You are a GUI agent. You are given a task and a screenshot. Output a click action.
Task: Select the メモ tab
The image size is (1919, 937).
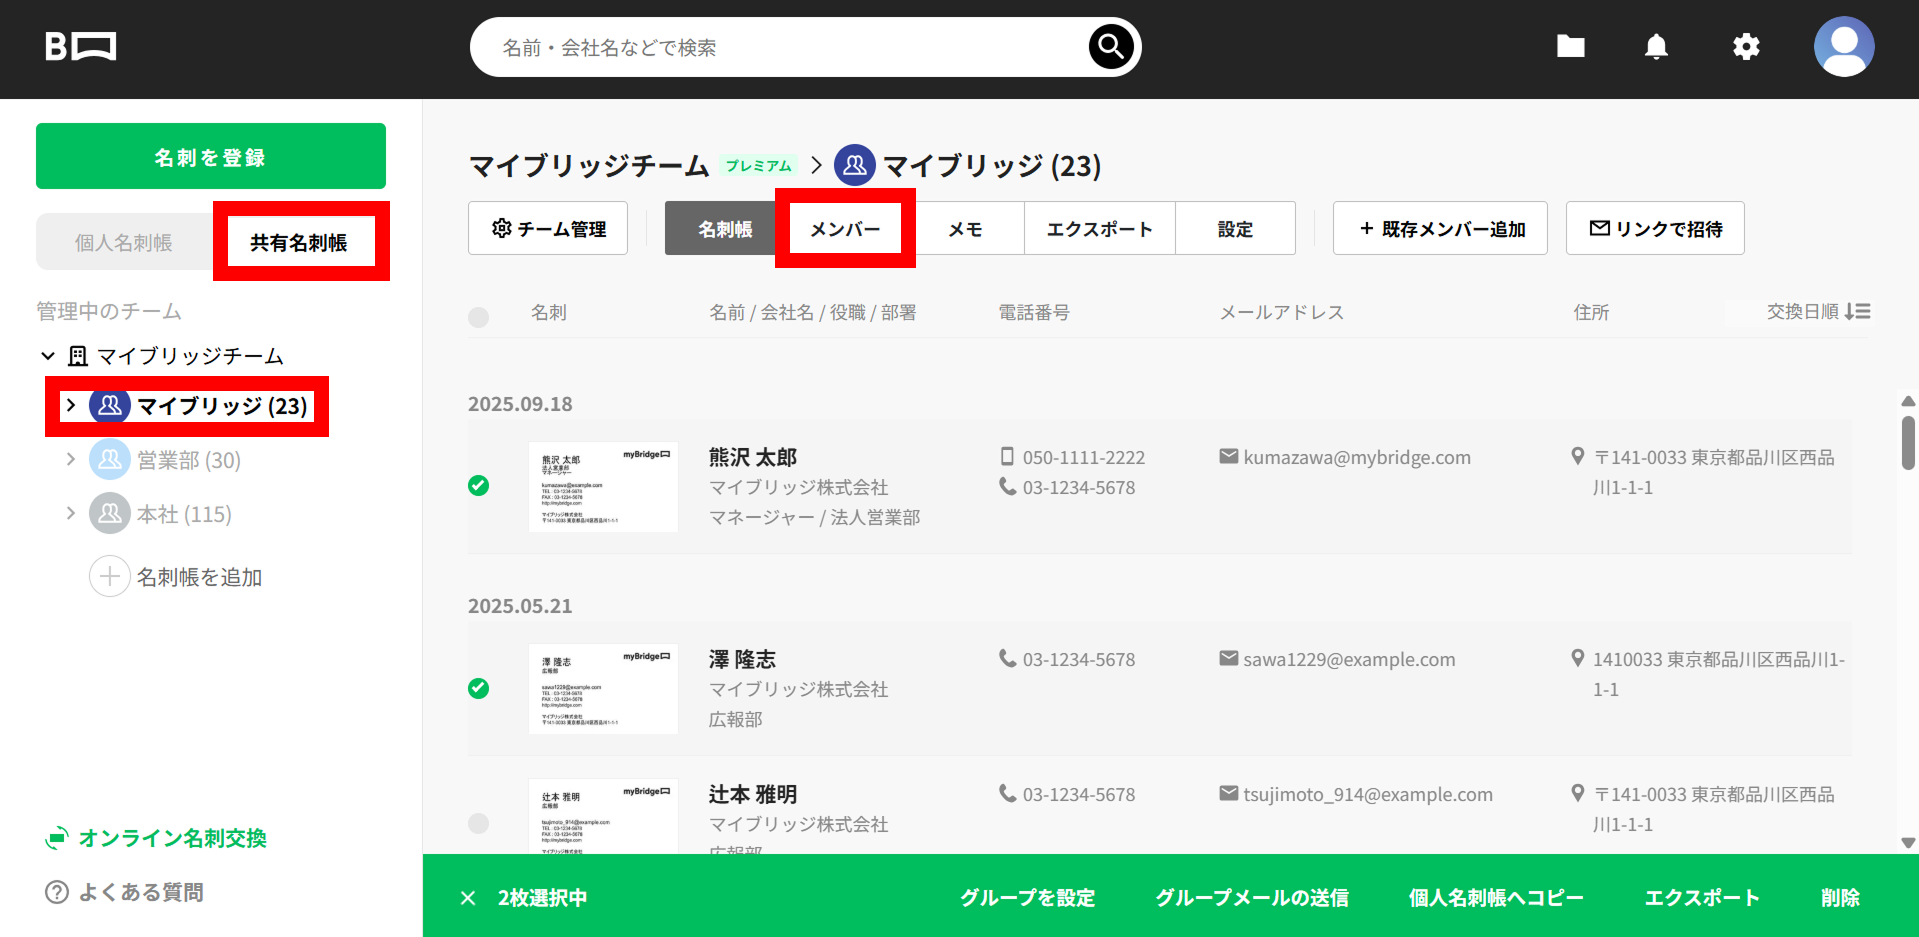click(965, 229)
